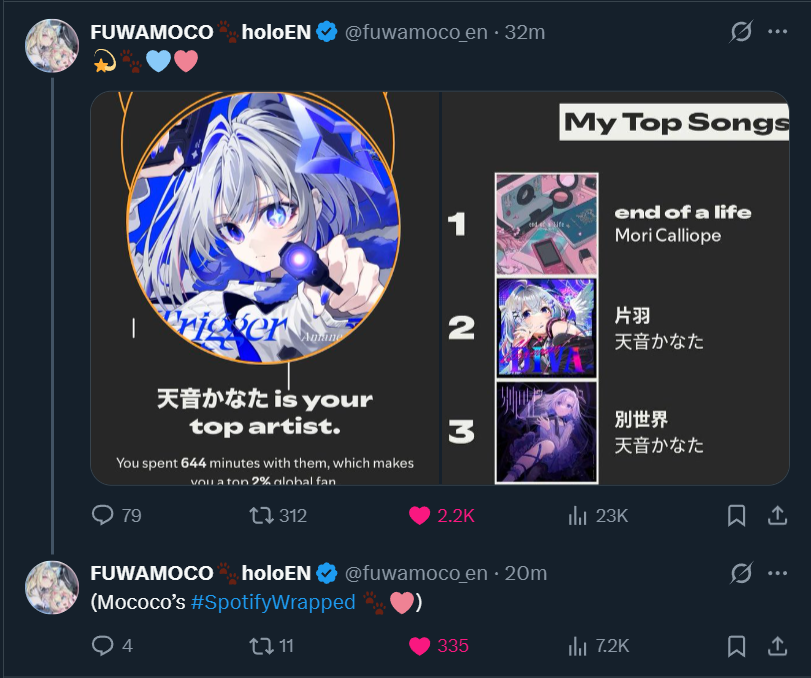This screenshot has height=678, width=811.
Task: Open the My Top Songs image
Action: pos(615,288)
